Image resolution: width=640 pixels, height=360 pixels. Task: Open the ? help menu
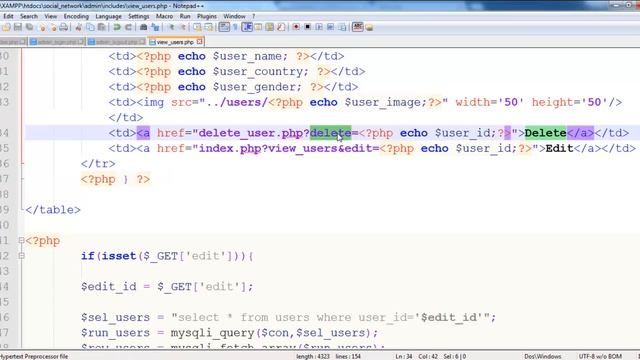pyautogui.click(x=253, y=16)
